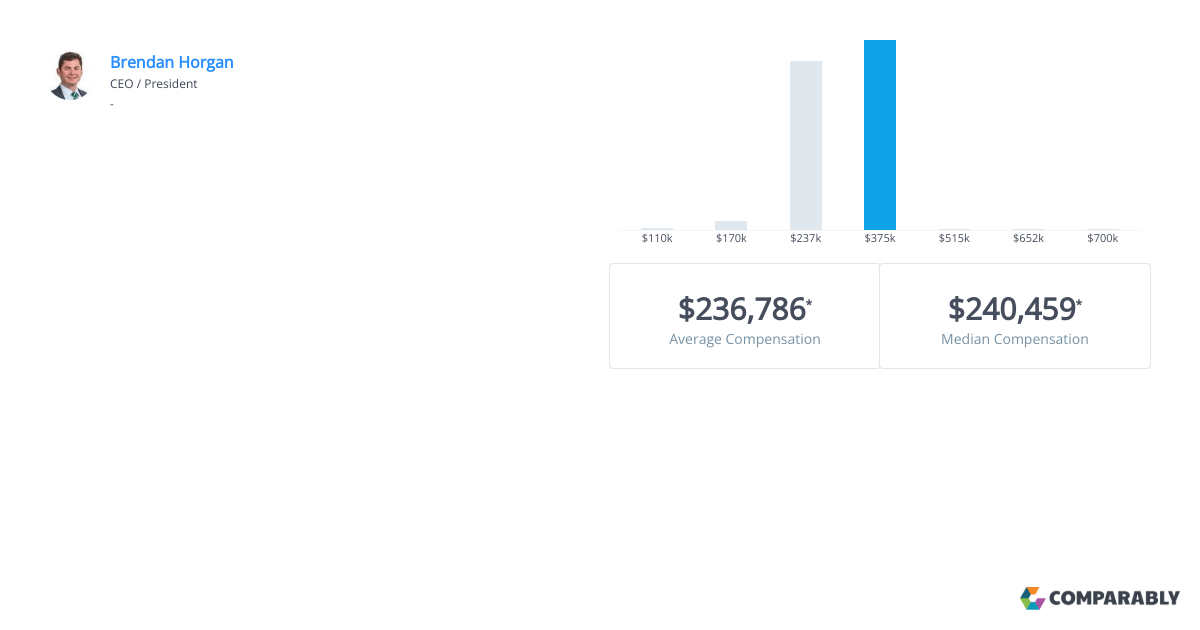Viewport: 1200px width, 630px height.
Task: Click the COMPARABLY brand wordmark
Action: click(1114, 599)
